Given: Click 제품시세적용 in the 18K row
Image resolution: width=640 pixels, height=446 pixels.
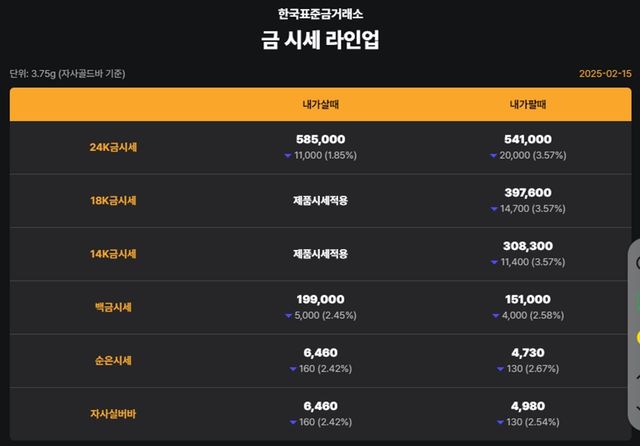Looking at the screenshot, I should [321, 200].
